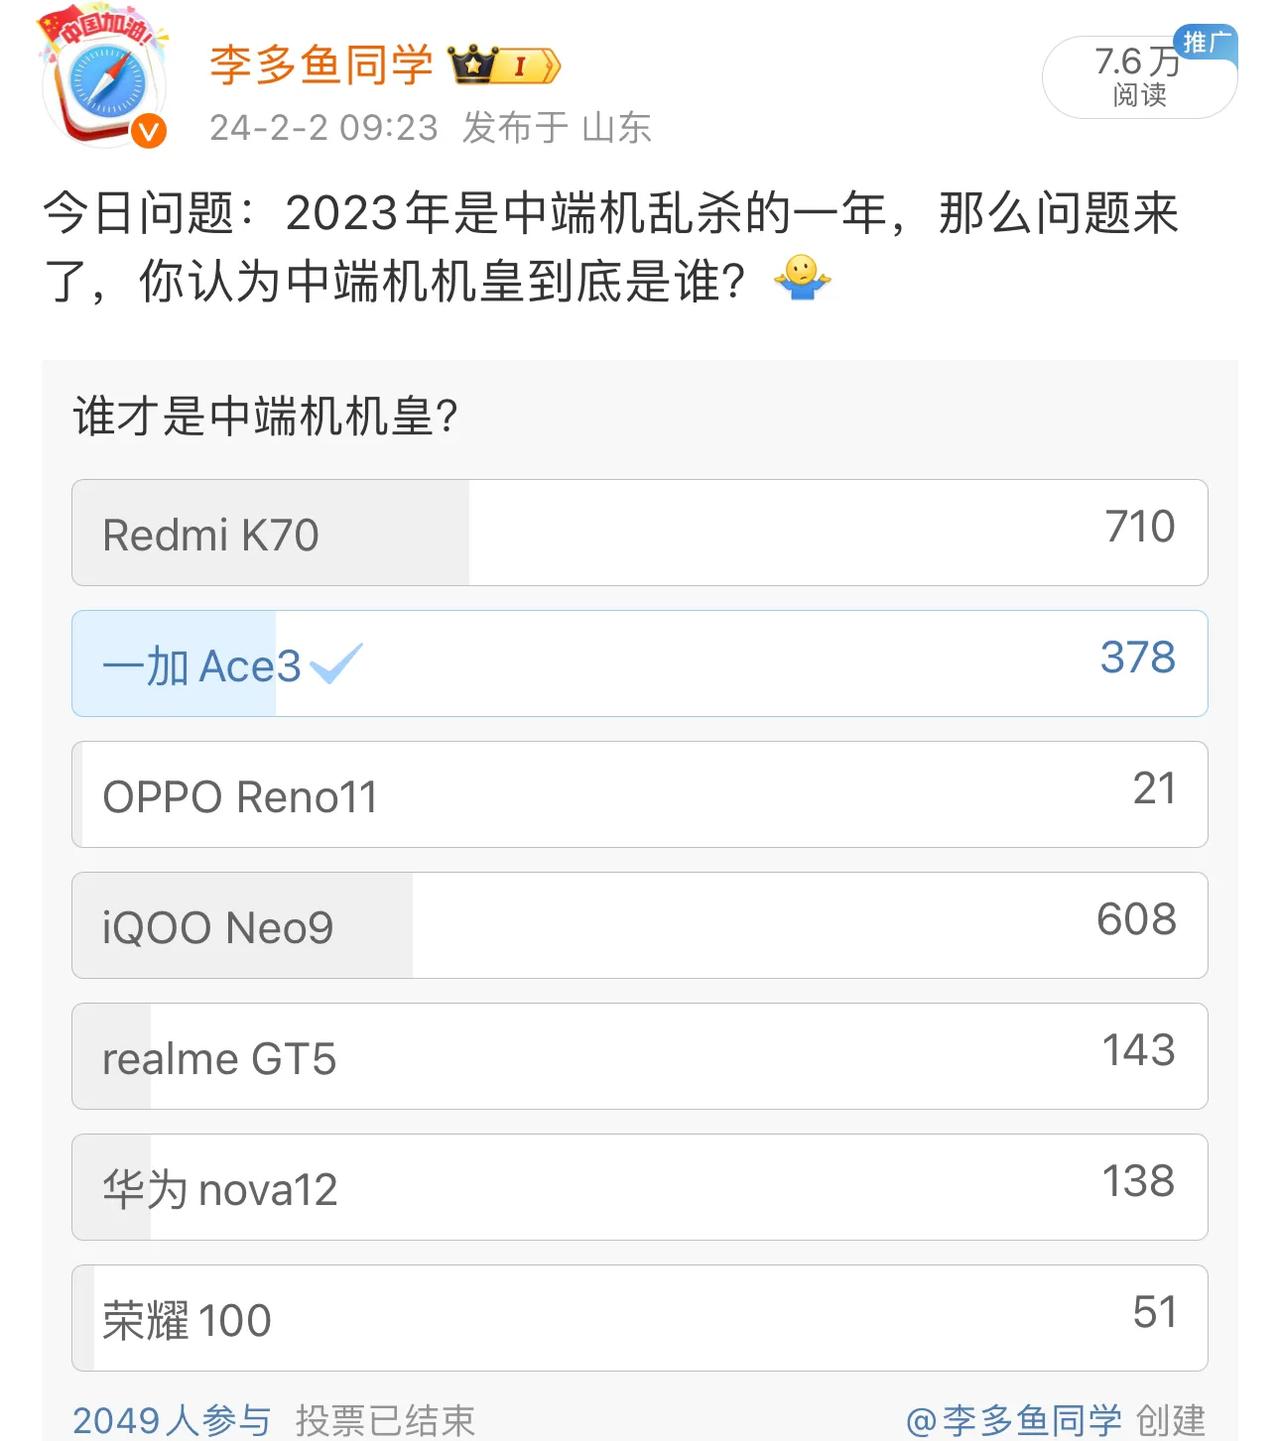This screenshot has width=1280, height=1441.
Task: Choose the realme GT5 poll option
Action: [639, 1057]
